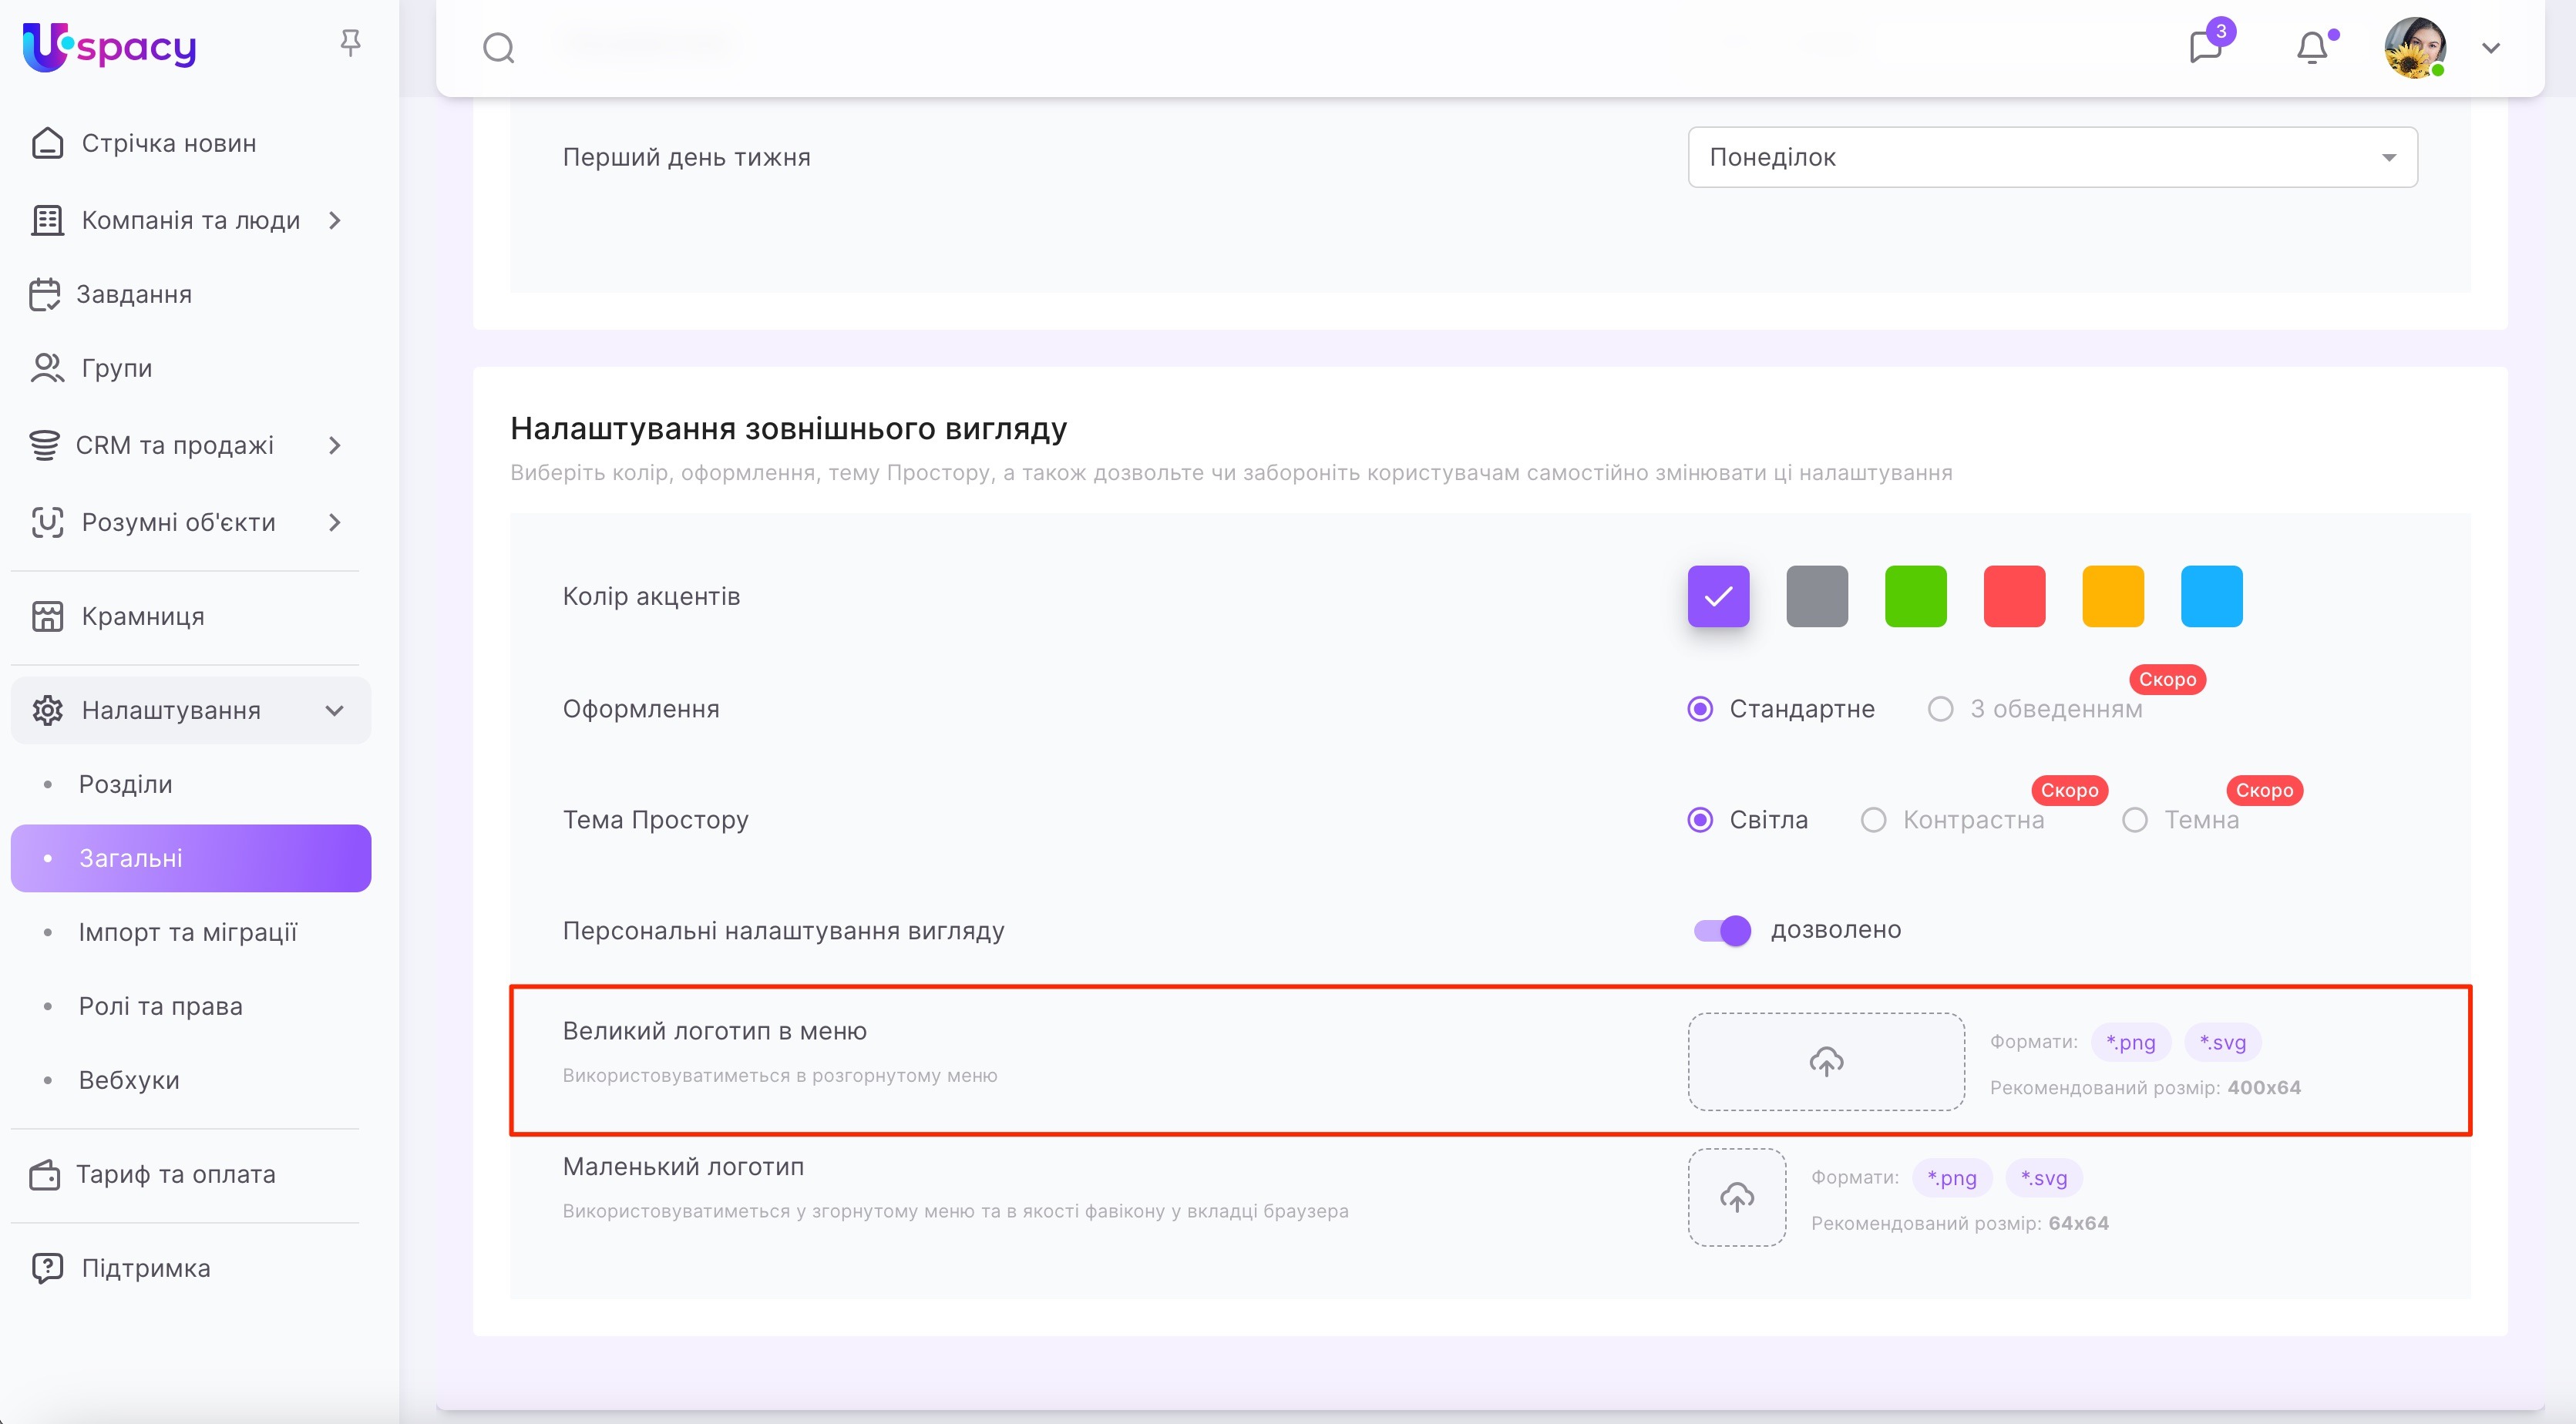Click large logo upload cloud icon

[1826, 1061]
